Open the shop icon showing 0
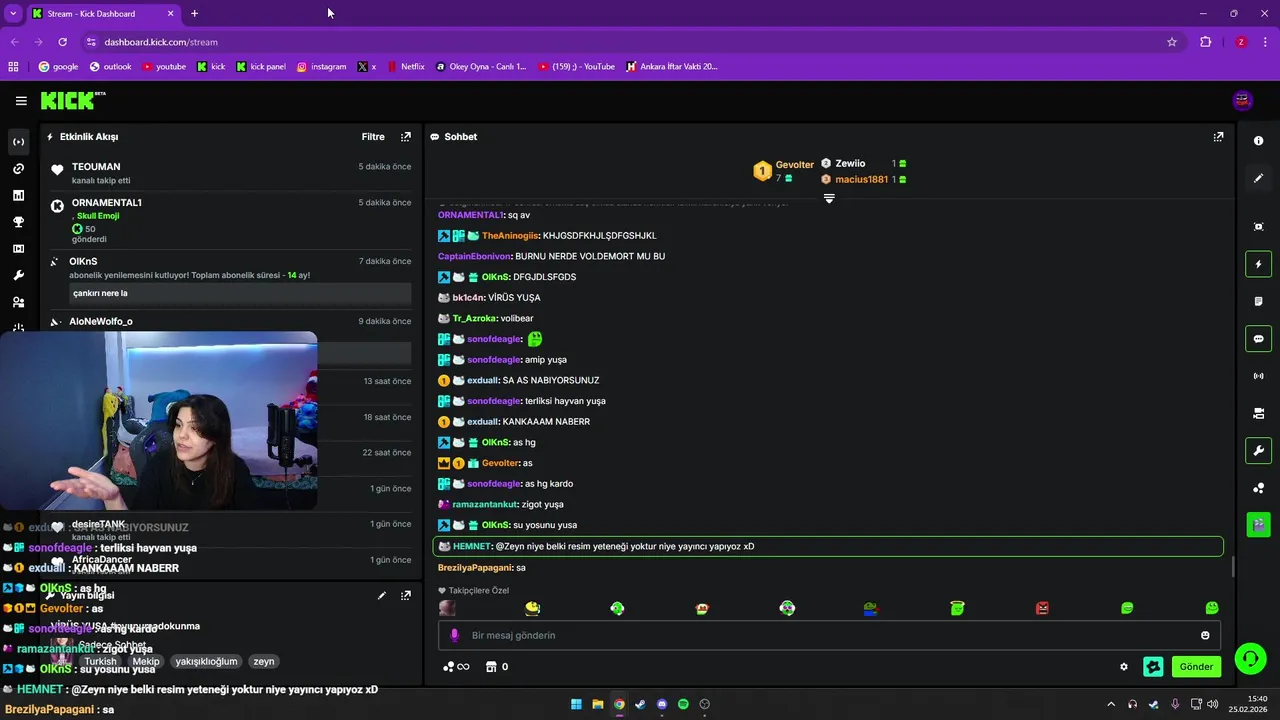Screen dimensions: 1280x720 click(497, 667)
